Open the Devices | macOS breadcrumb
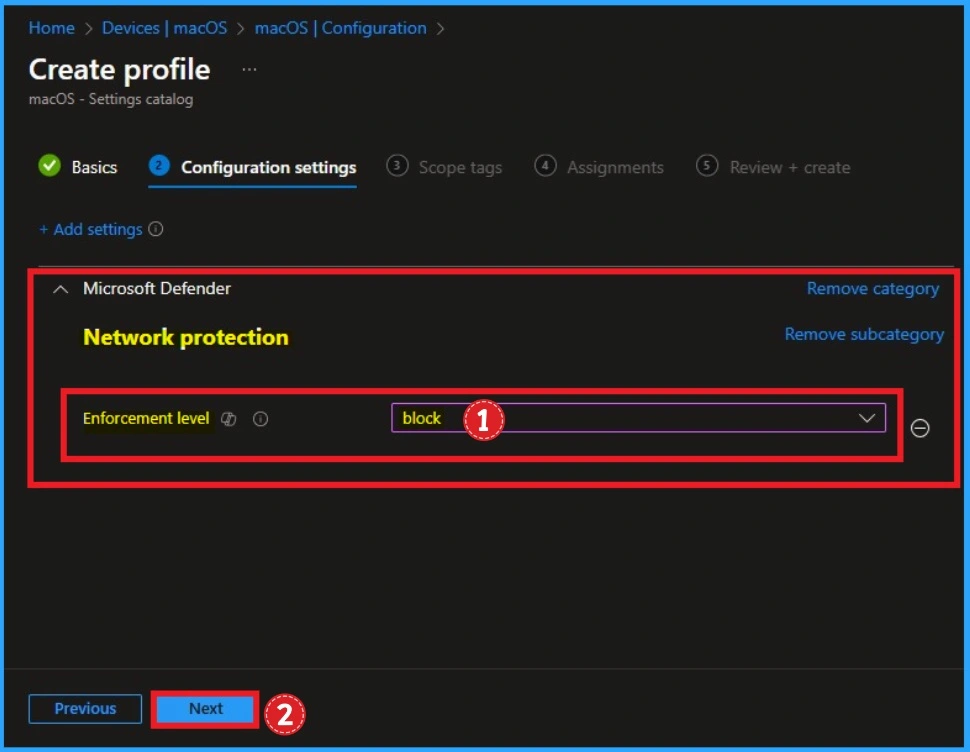This screenshot has height=752, width=970. [x=165, y=28]
